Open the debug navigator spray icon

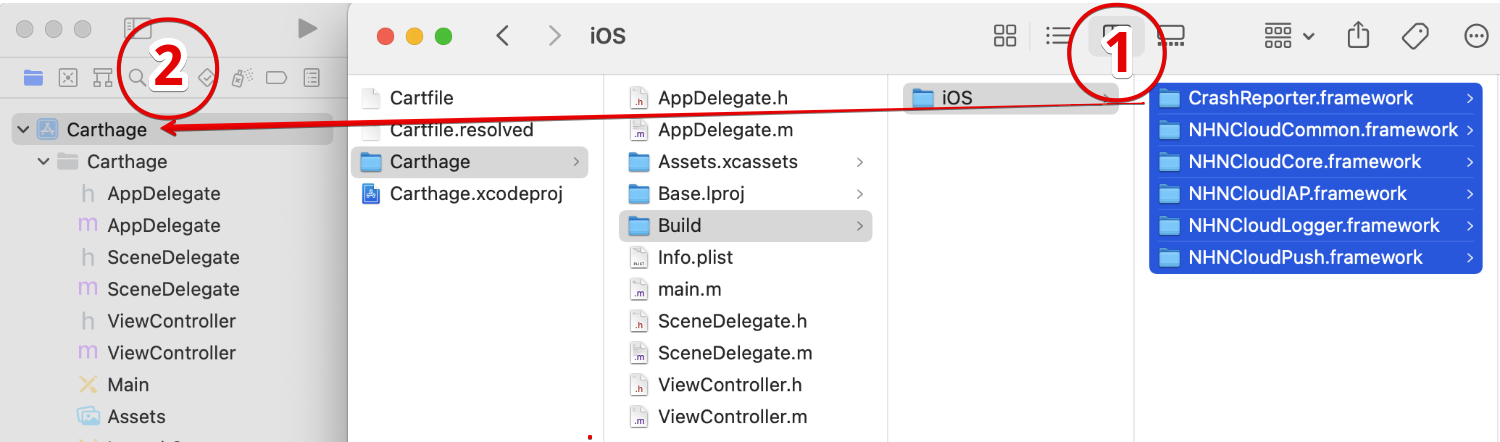point(241,77)
